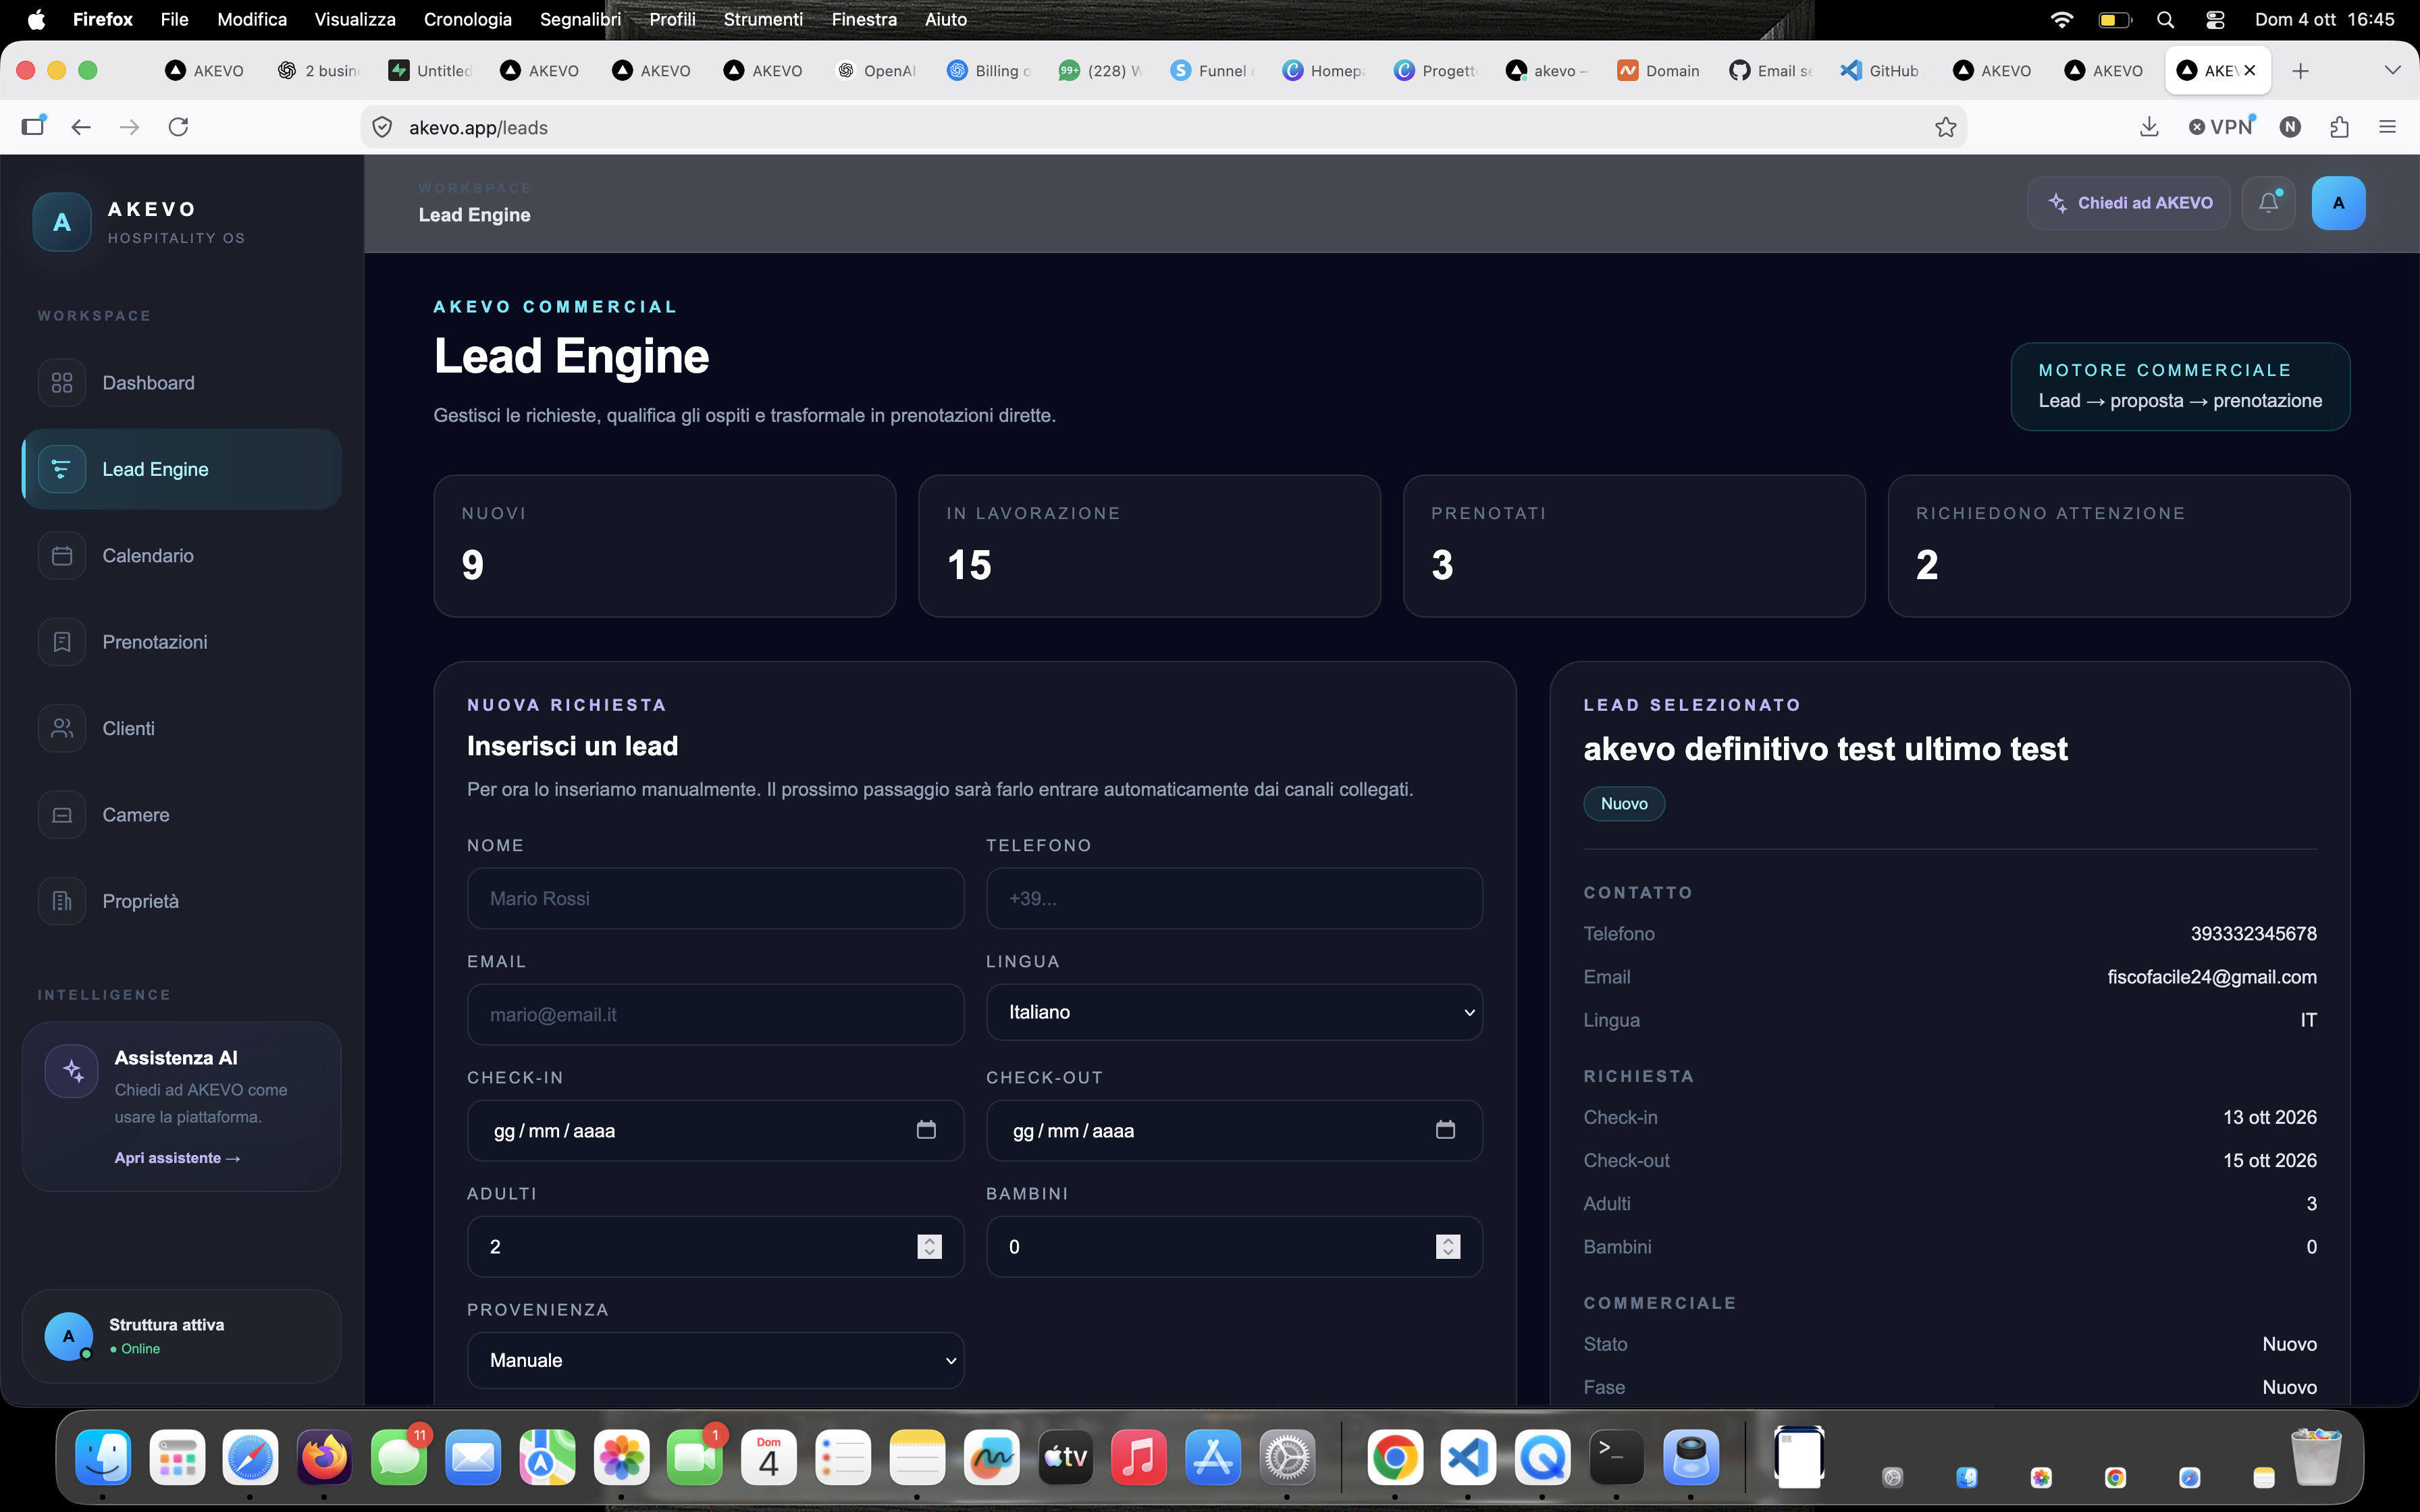Viewport: 2420px width, 1512px height.
Task: Click the akevo.app/leads address bar
Action: [1163, 127]
